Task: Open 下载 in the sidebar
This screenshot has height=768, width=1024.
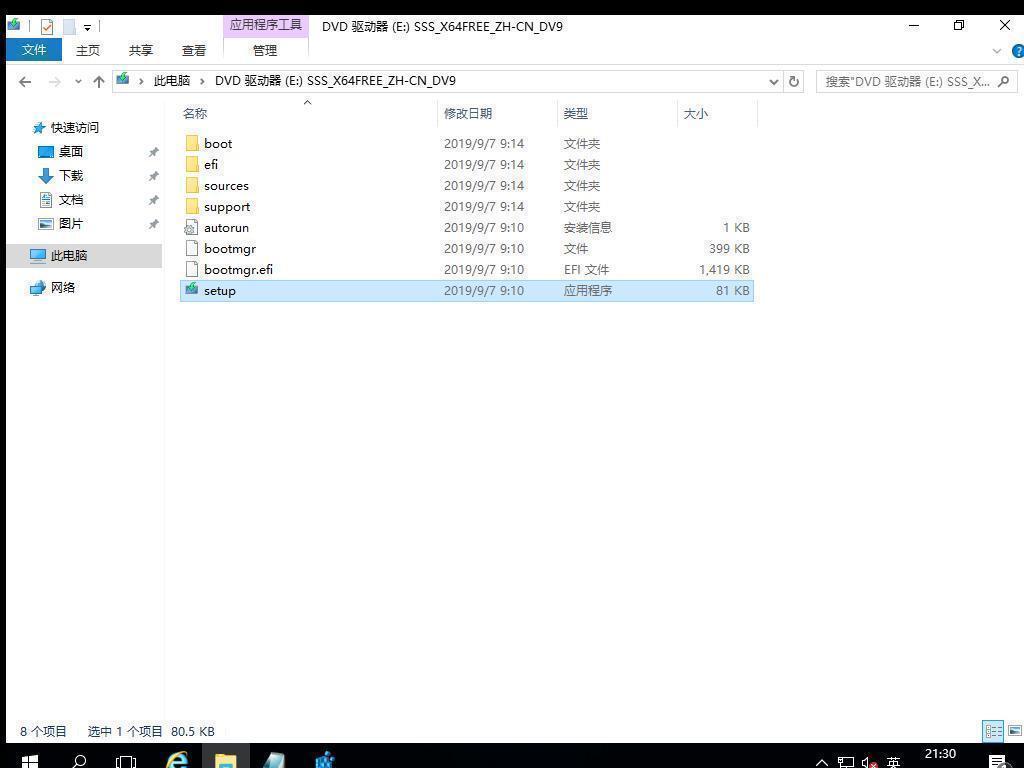Action: tap(71, 176)
